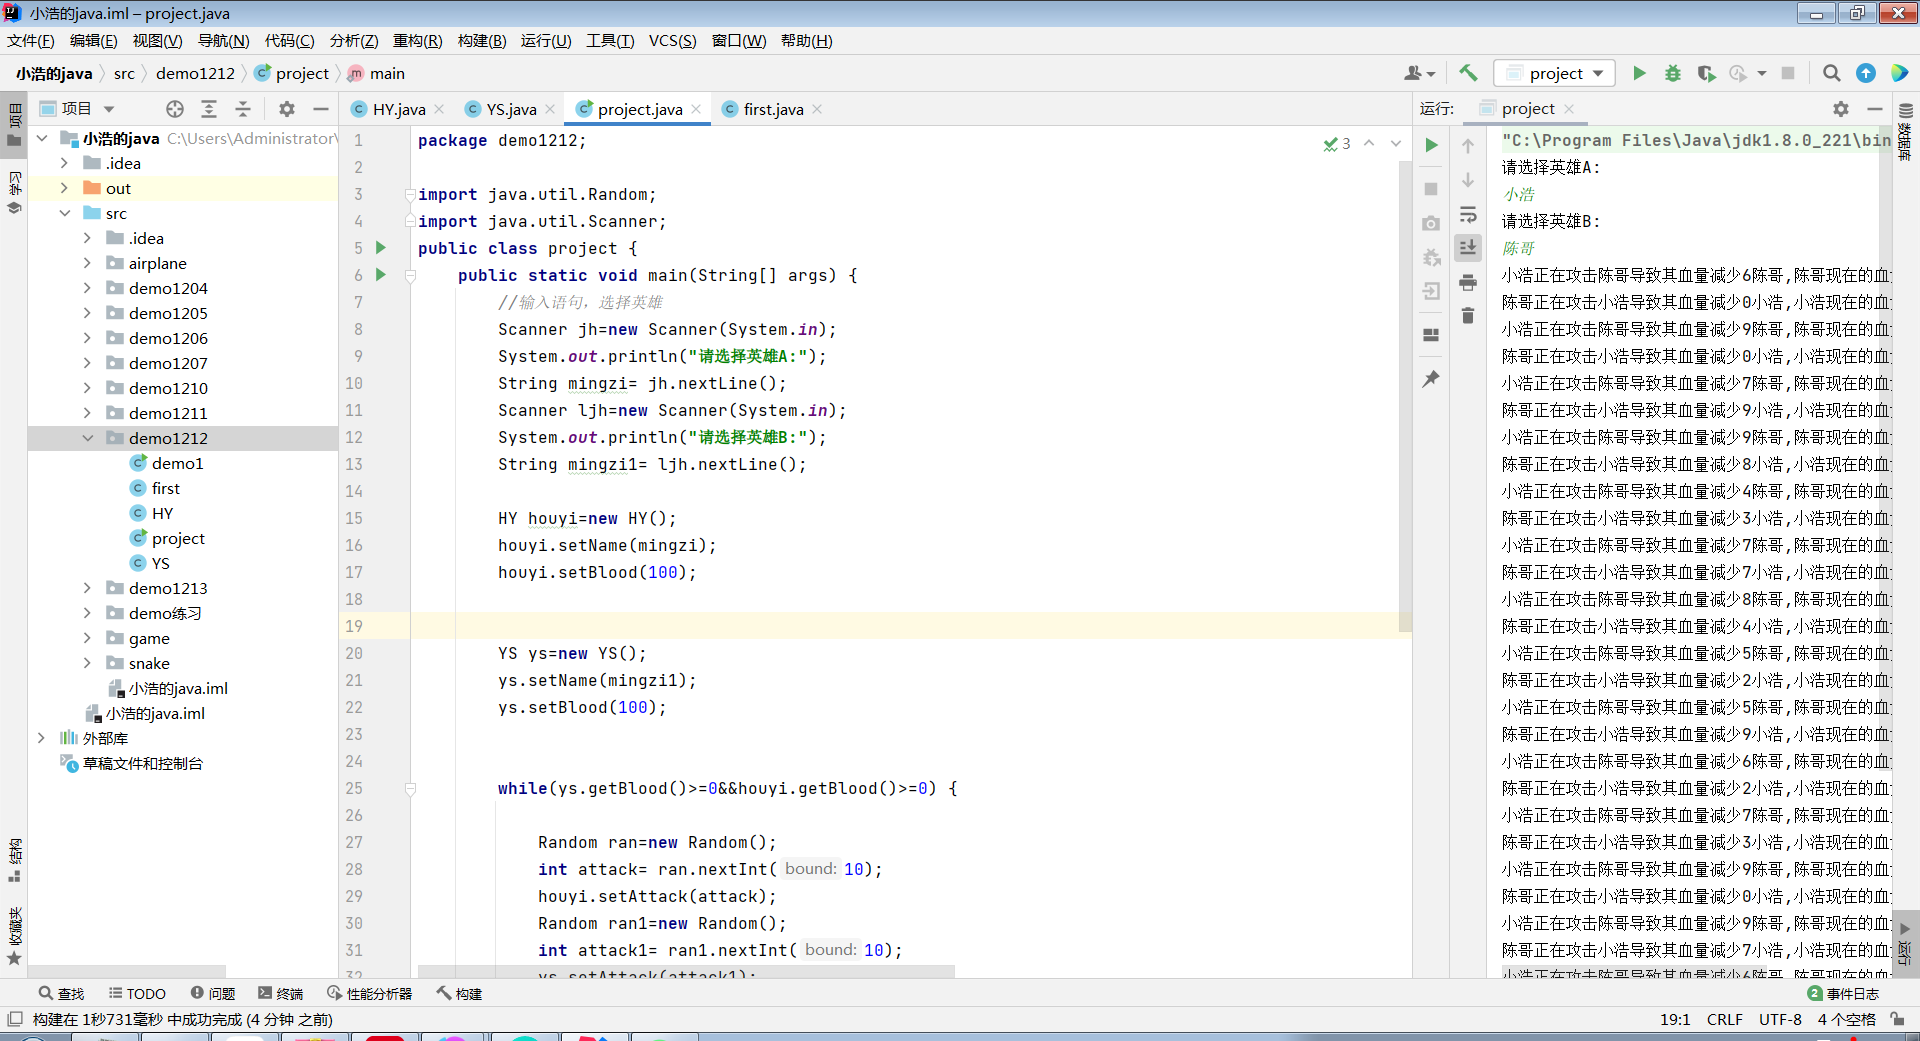Toggle the read-only lock icon in status bar
The width and height of the screenshot is (1920, 1041).
pos(1897,1019)
